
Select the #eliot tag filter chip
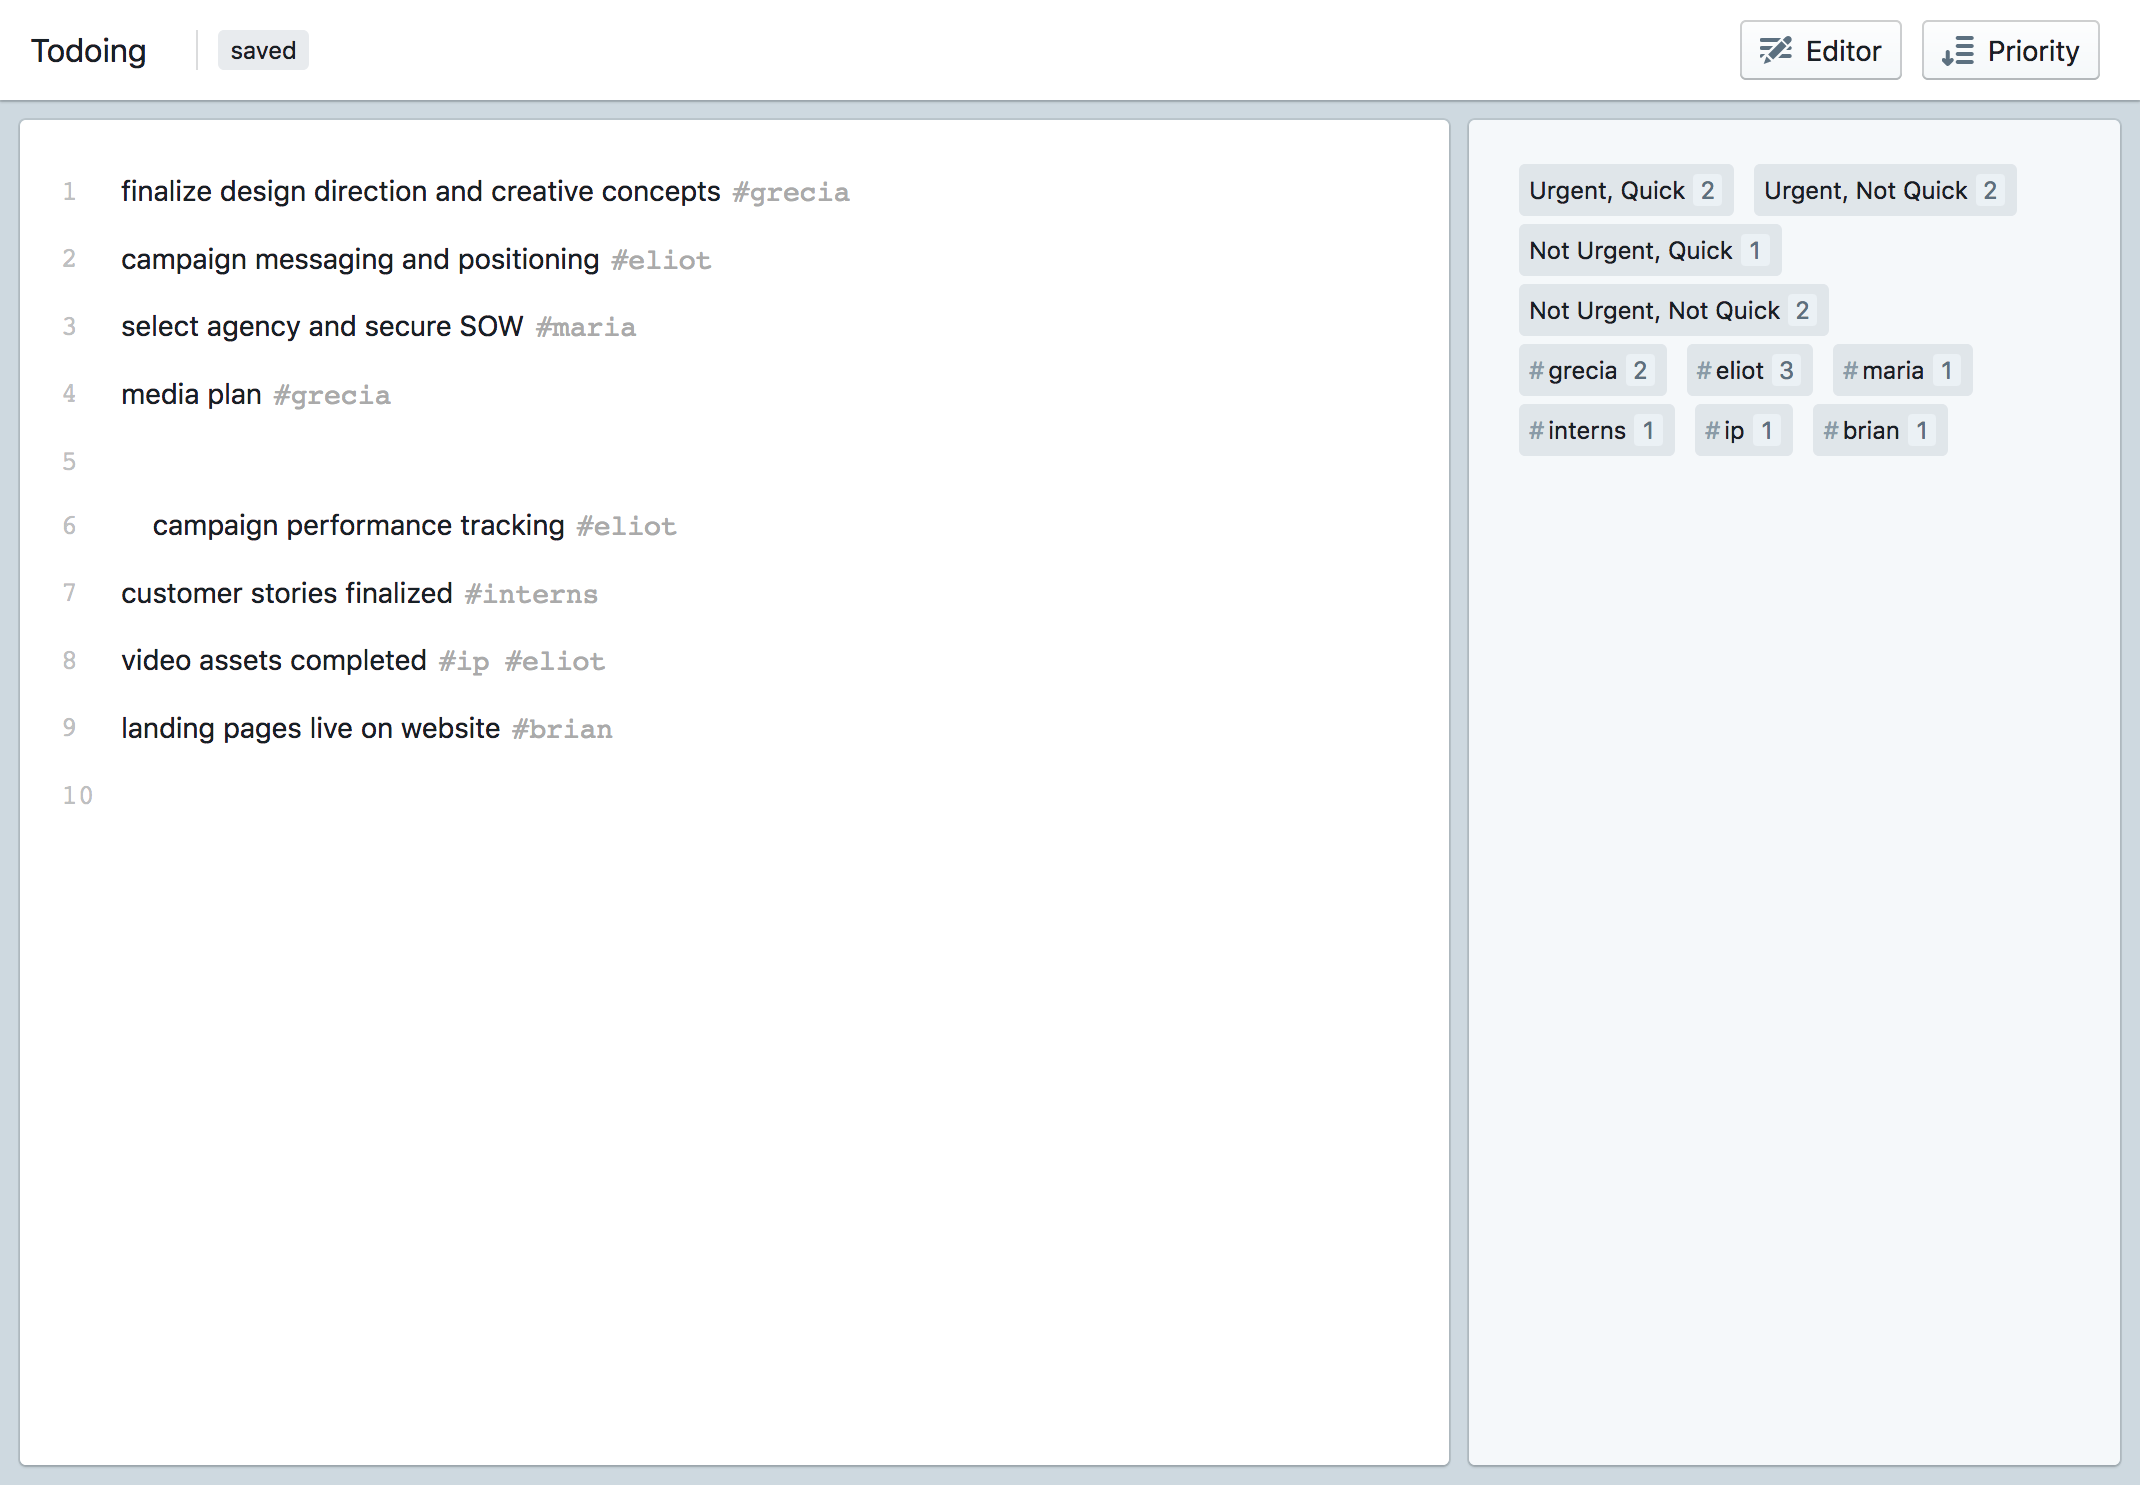coord(1749,370)
